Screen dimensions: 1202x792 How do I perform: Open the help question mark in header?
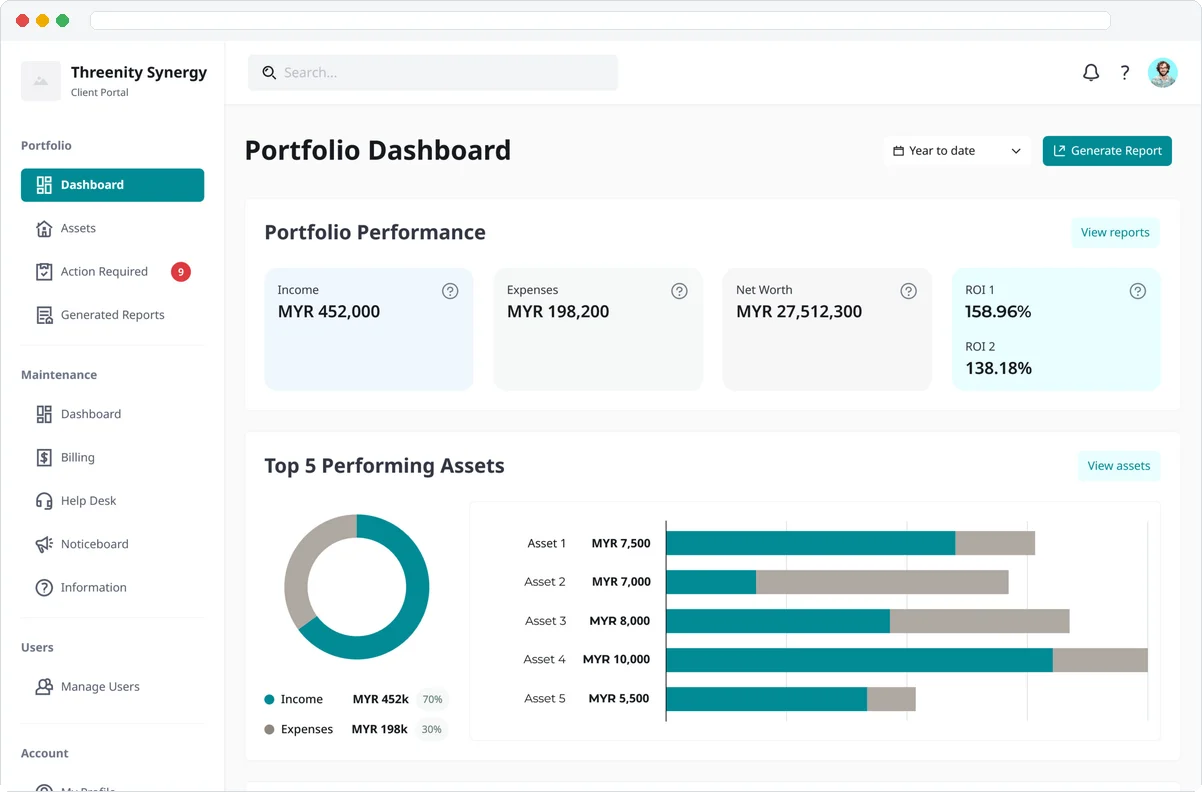point(1125,72)
